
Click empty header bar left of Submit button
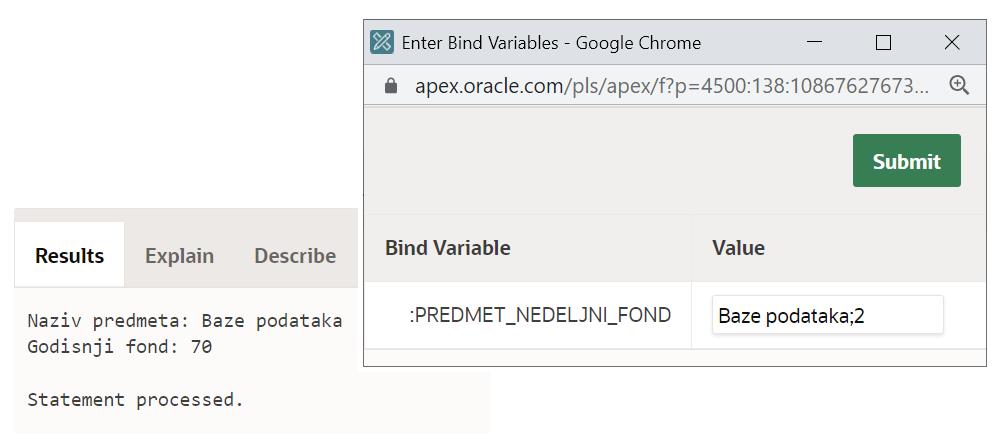click(x=600, y=161)
